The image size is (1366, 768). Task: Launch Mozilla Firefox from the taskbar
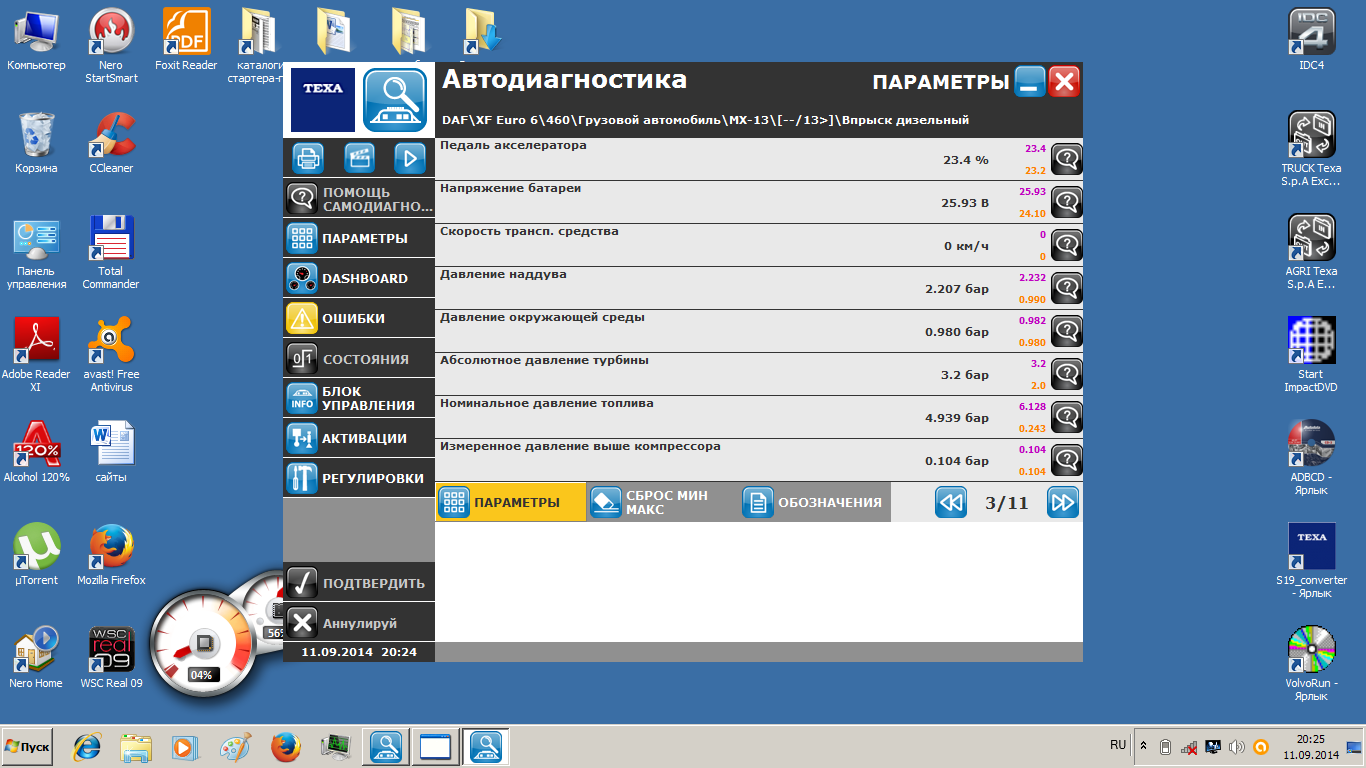(286, 746)
